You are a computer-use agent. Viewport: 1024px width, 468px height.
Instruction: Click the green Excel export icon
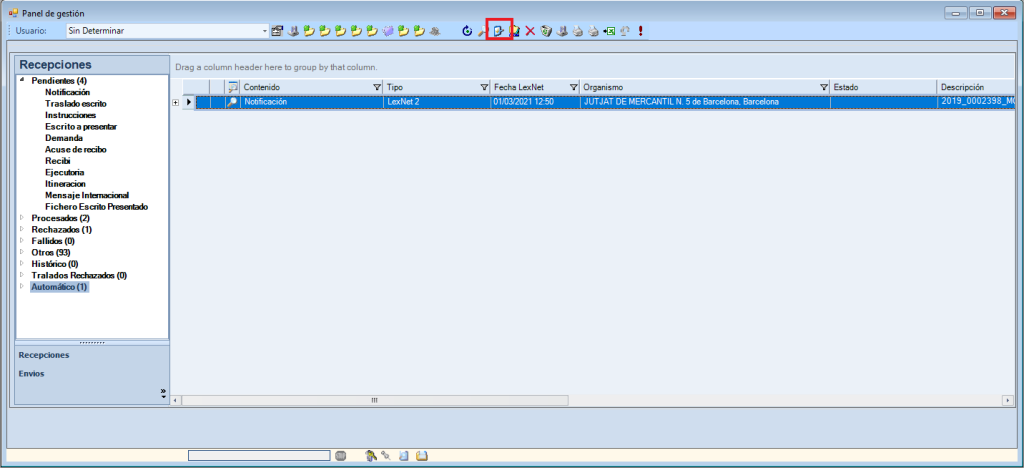click(x=608, y=31)
